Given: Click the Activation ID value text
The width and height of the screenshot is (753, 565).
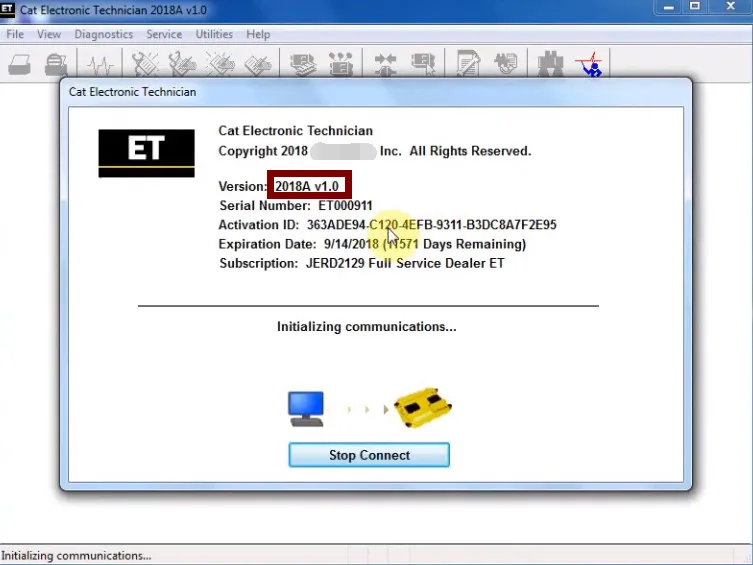Looking at the screenshot, I should point(432,225).
